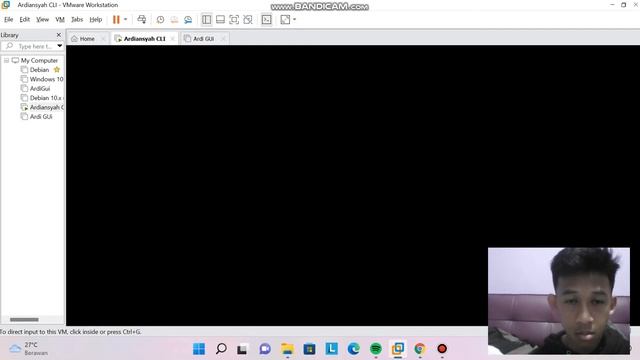This screenshot has height=360, width=640.
Task: Open the Edit menu
Action: pos(24,19)
